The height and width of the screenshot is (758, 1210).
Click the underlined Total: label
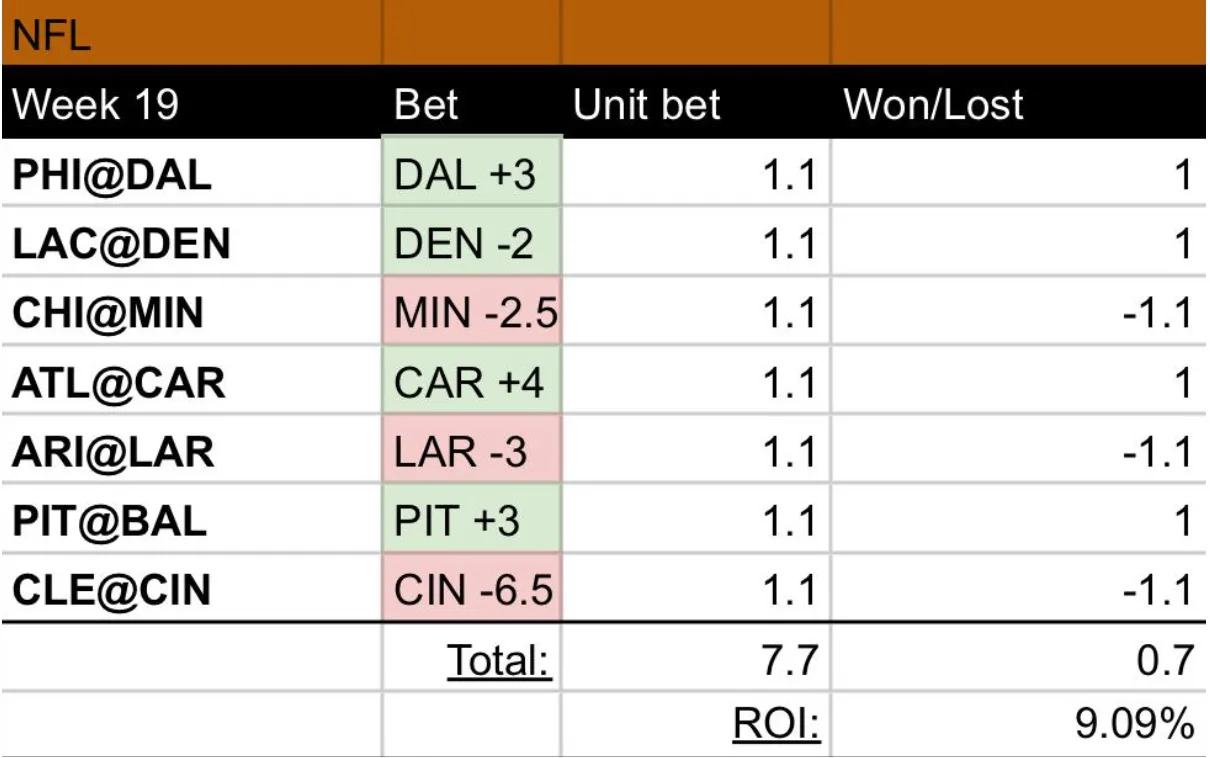tap(499, 661)
